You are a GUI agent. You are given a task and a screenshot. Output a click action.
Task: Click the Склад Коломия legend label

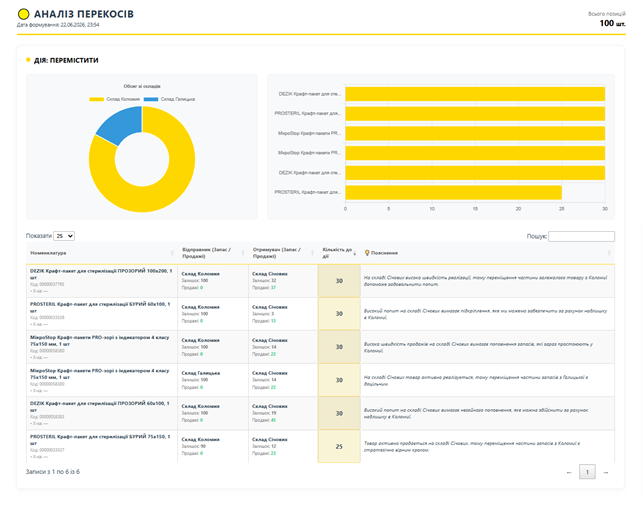pyautogui.click(x=123, y=99)
